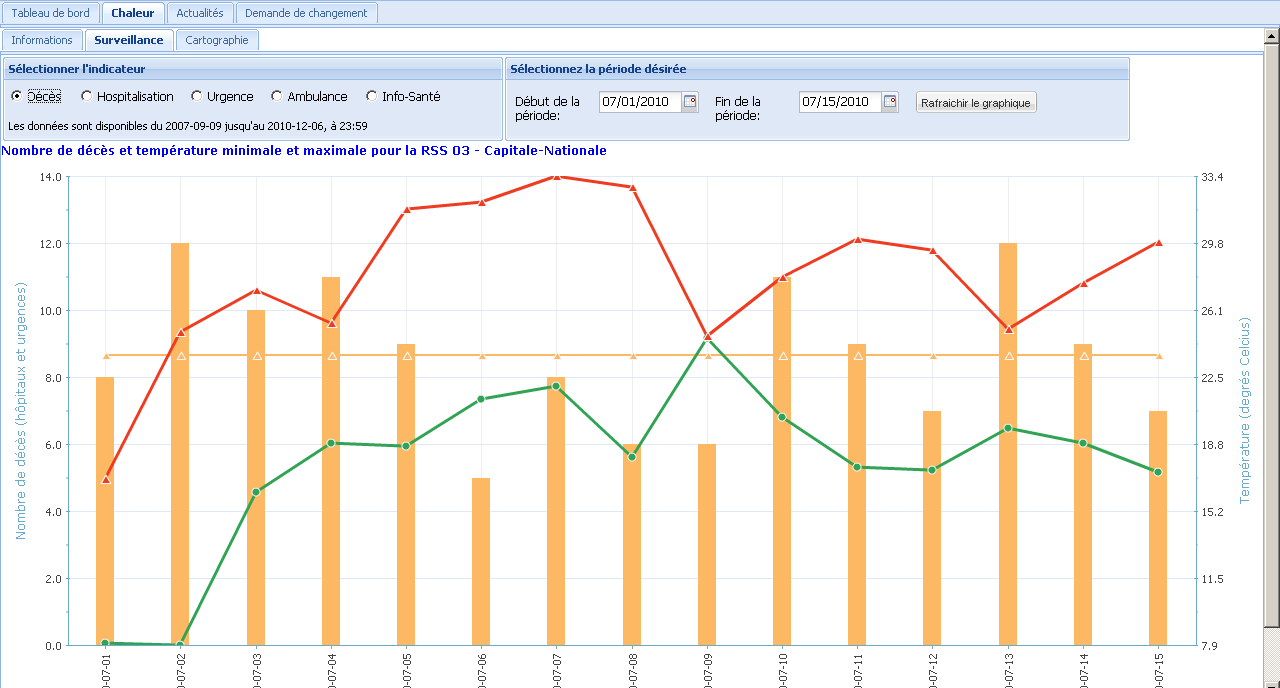Open calendar picker for start date

click(x=690, y=102)
